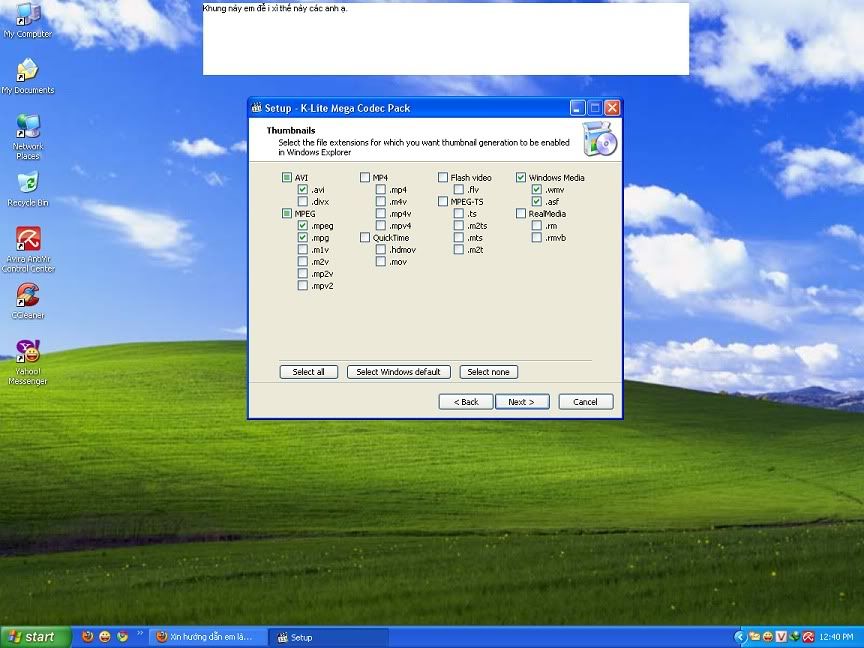Viewport: 864px width, 648px height.
Task: Check the .rmvb extension checkbox
Action: point(537,237)
